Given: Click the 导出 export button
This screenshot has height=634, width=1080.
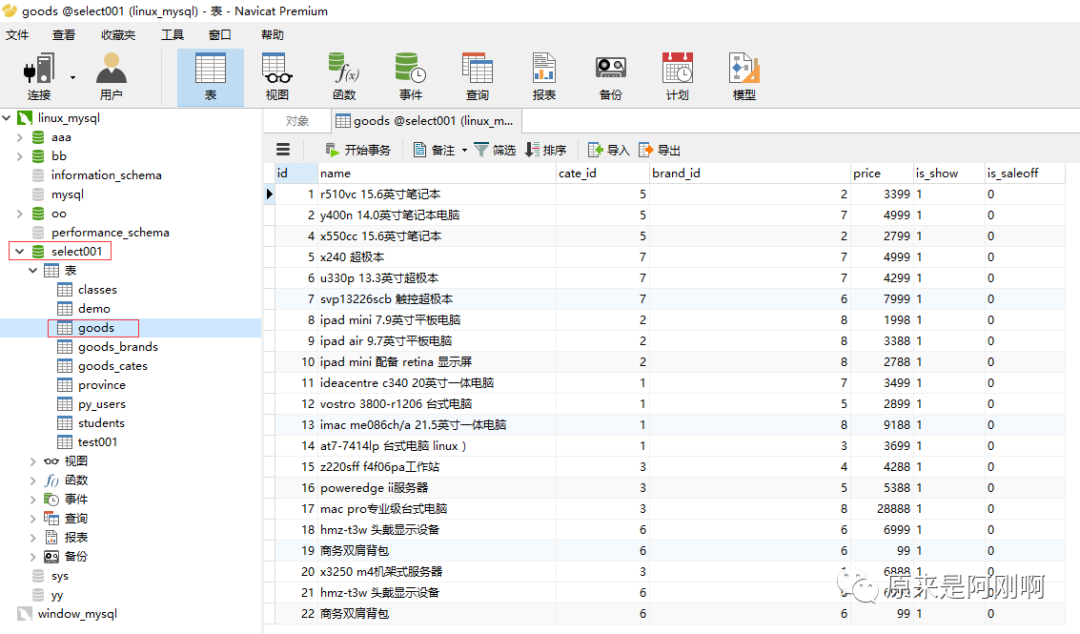Looking at the screenshot, I should coord(660,150).
